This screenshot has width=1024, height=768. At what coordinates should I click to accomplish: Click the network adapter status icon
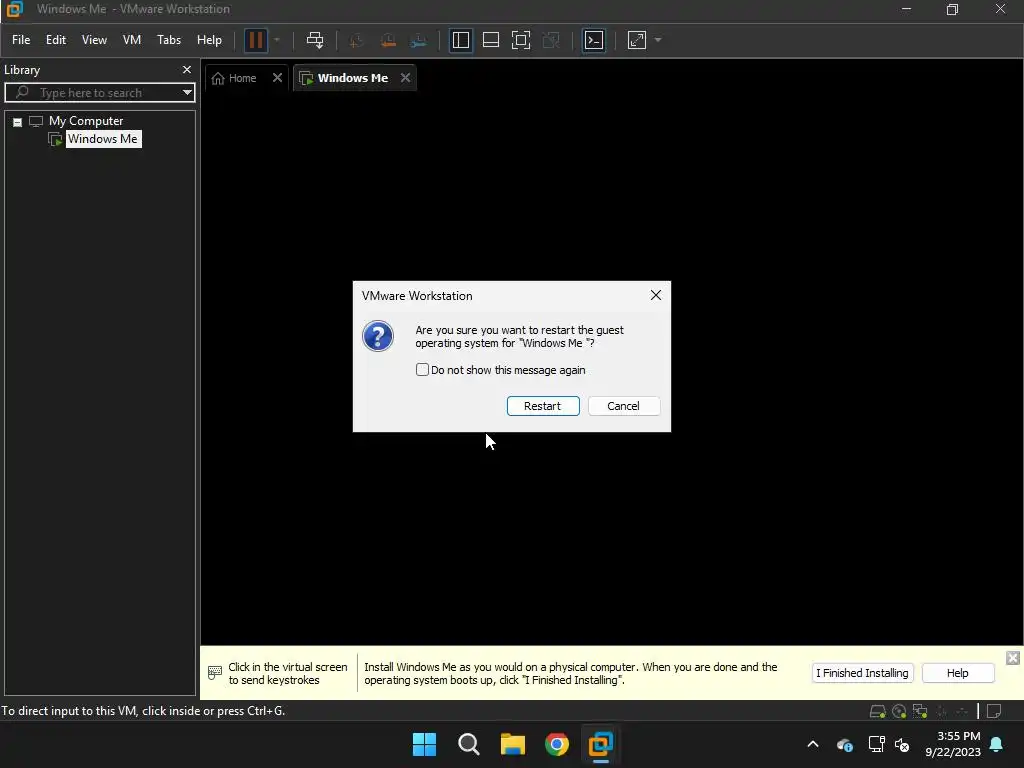pyautogui.click(x=920, y=711)
